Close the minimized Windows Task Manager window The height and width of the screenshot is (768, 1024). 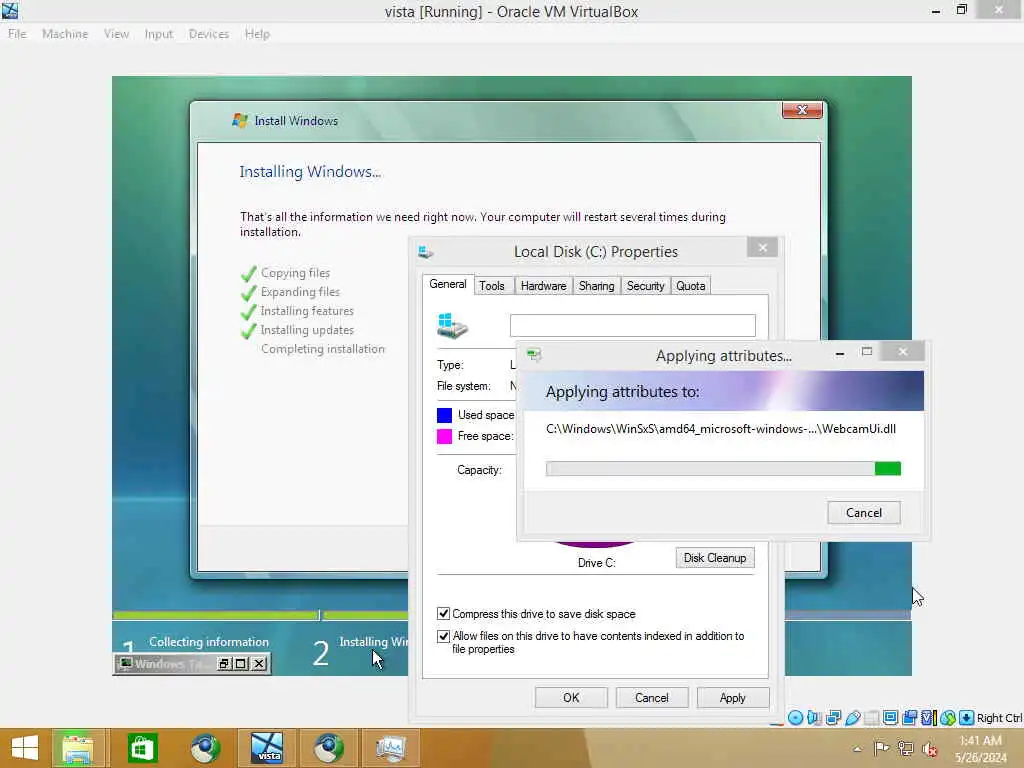(x=259, y=664)
